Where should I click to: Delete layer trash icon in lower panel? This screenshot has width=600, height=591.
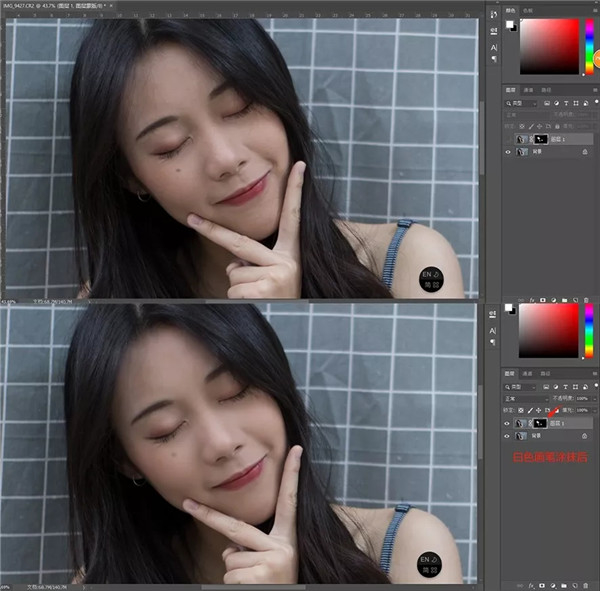[x=585, y=586]
